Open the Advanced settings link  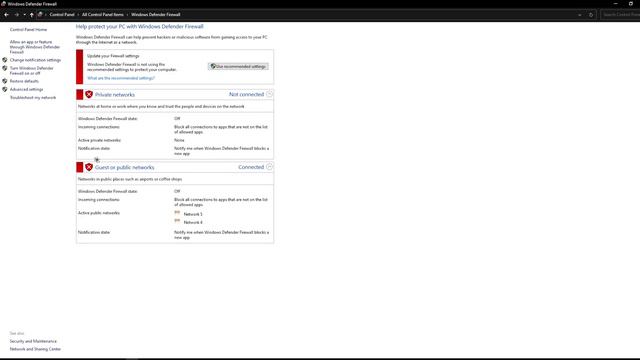27,89
